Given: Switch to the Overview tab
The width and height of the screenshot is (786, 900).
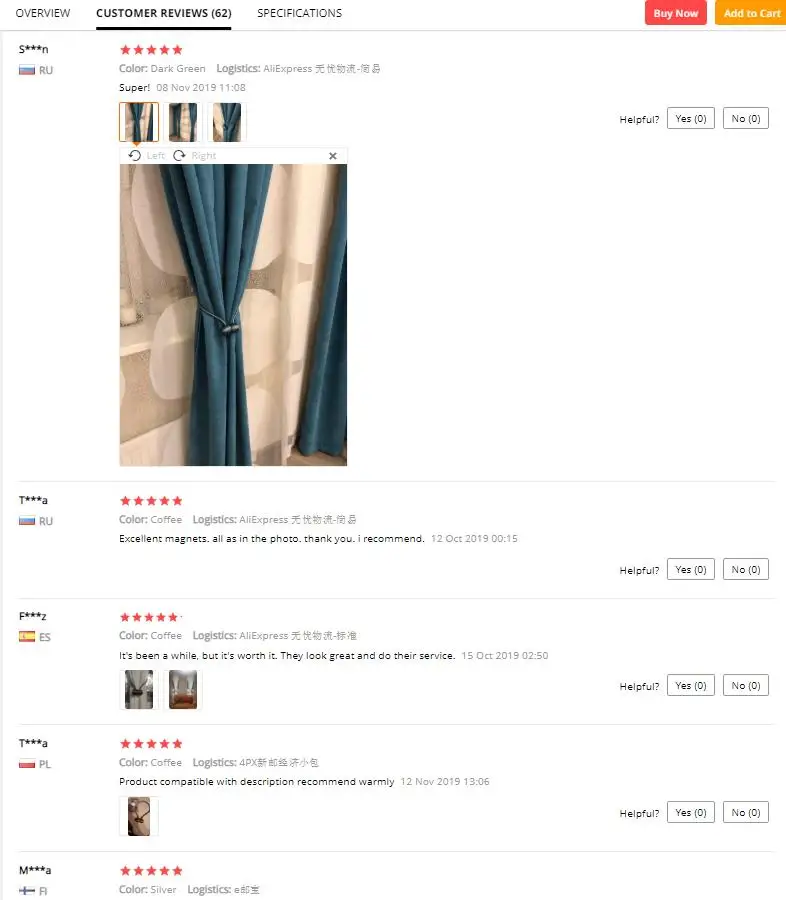Looking at the screenshot, I should tap(43, 13).
